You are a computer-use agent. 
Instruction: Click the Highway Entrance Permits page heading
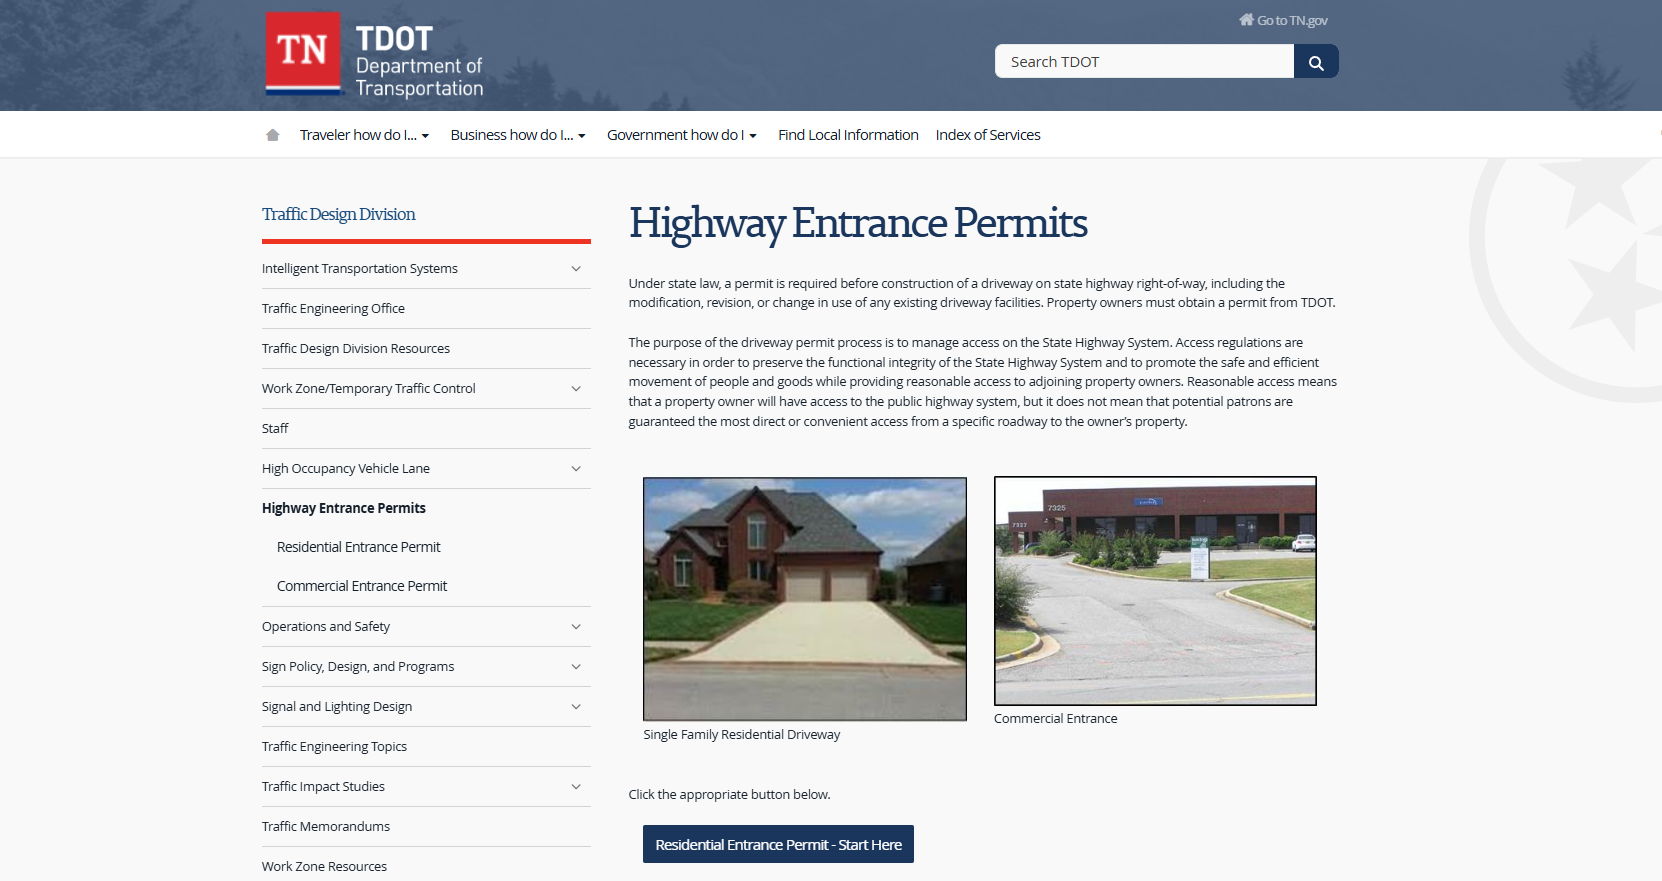click(858, 223)
